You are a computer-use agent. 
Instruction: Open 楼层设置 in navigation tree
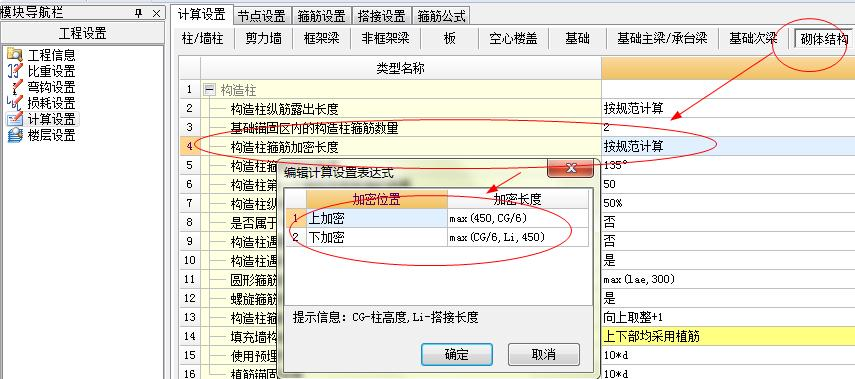tap(51, 135)
